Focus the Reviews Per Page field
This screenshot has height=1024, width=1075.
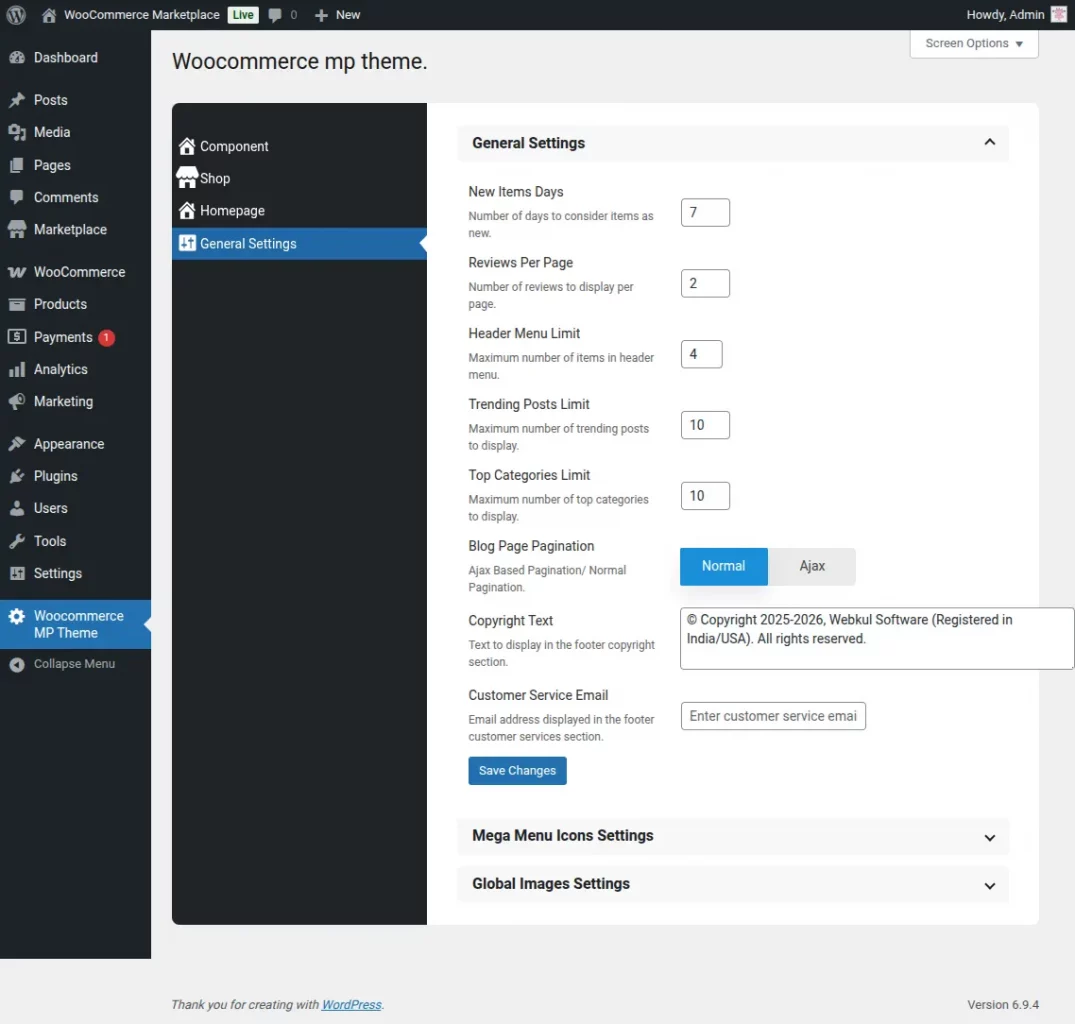(x=705, y=283)
